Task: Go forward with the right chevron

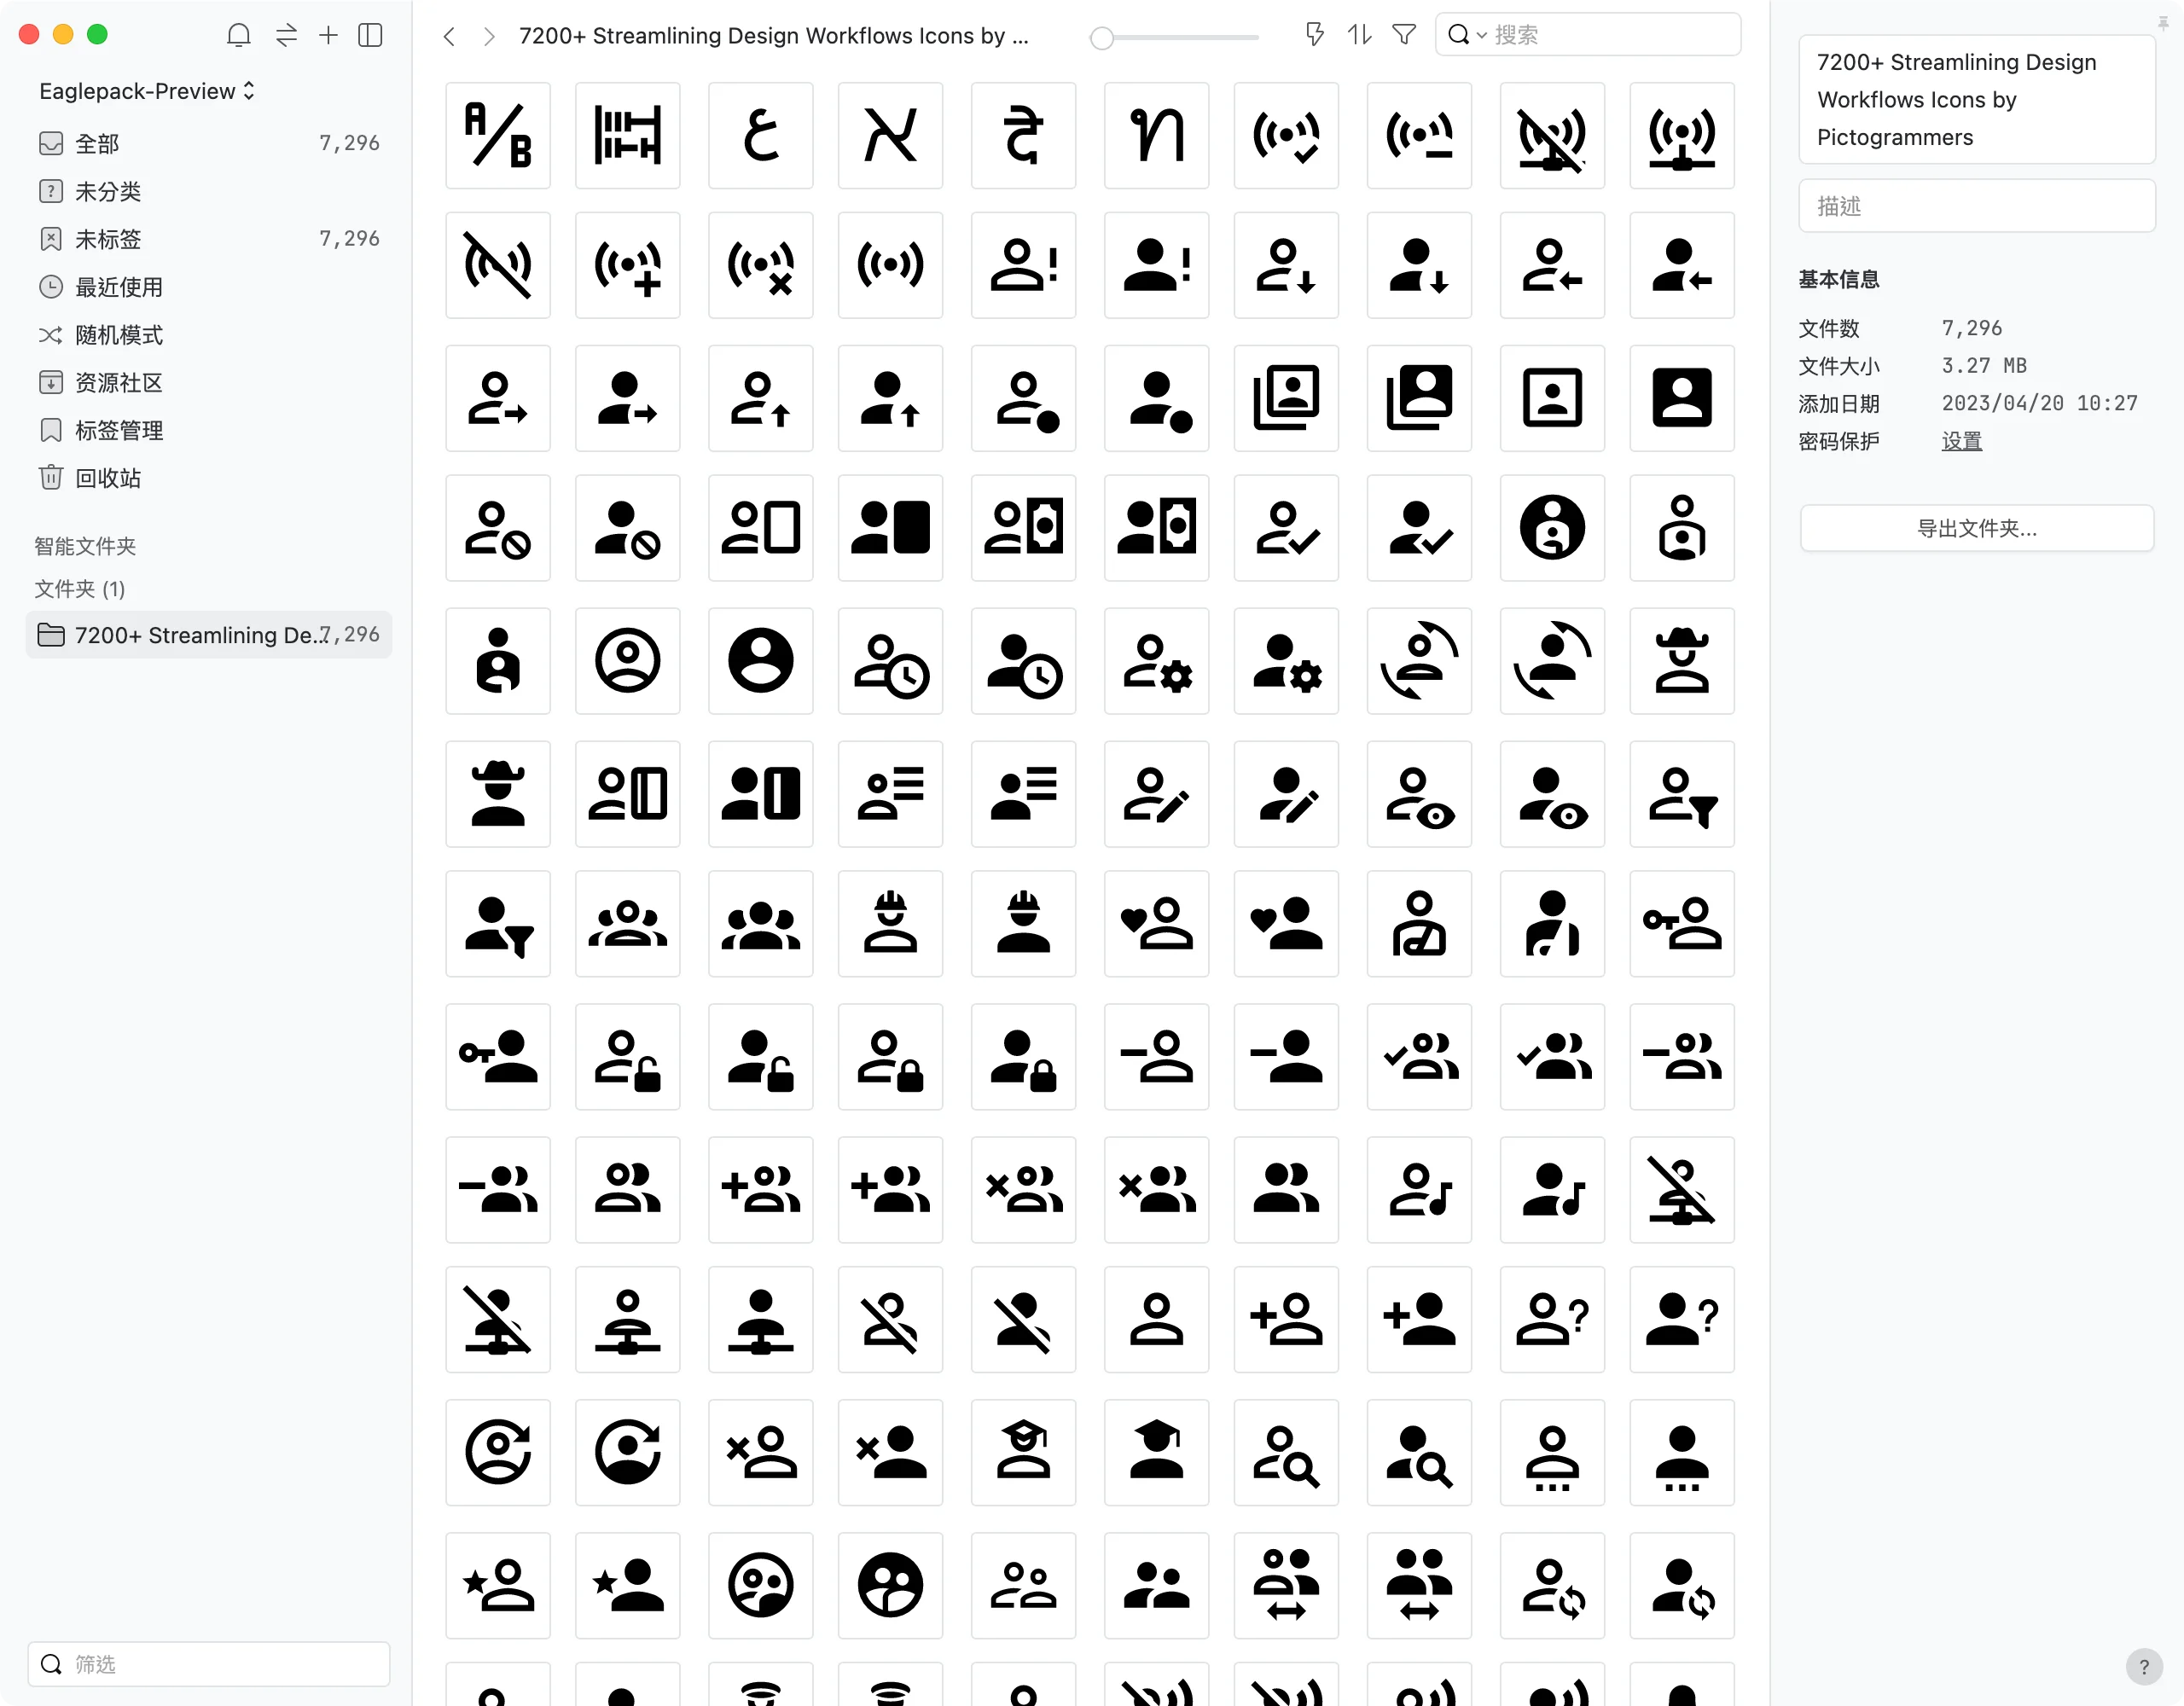Action: pyautogui.click(x=488, y=36)
